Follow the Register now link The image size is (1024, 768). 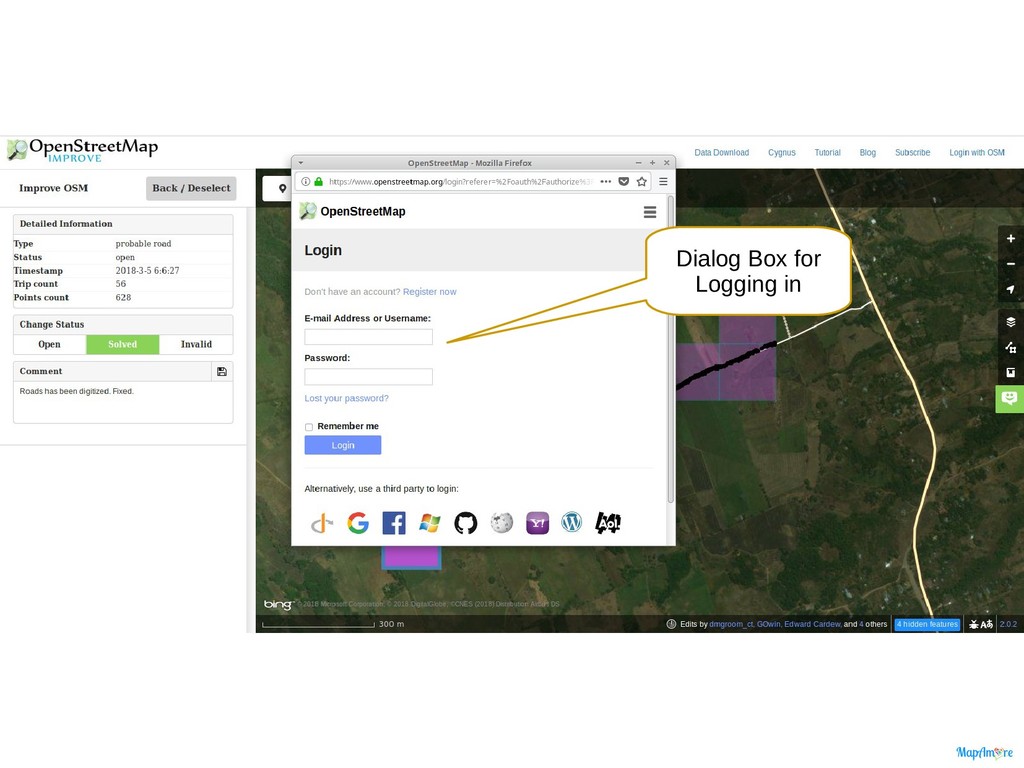[430, 292]
